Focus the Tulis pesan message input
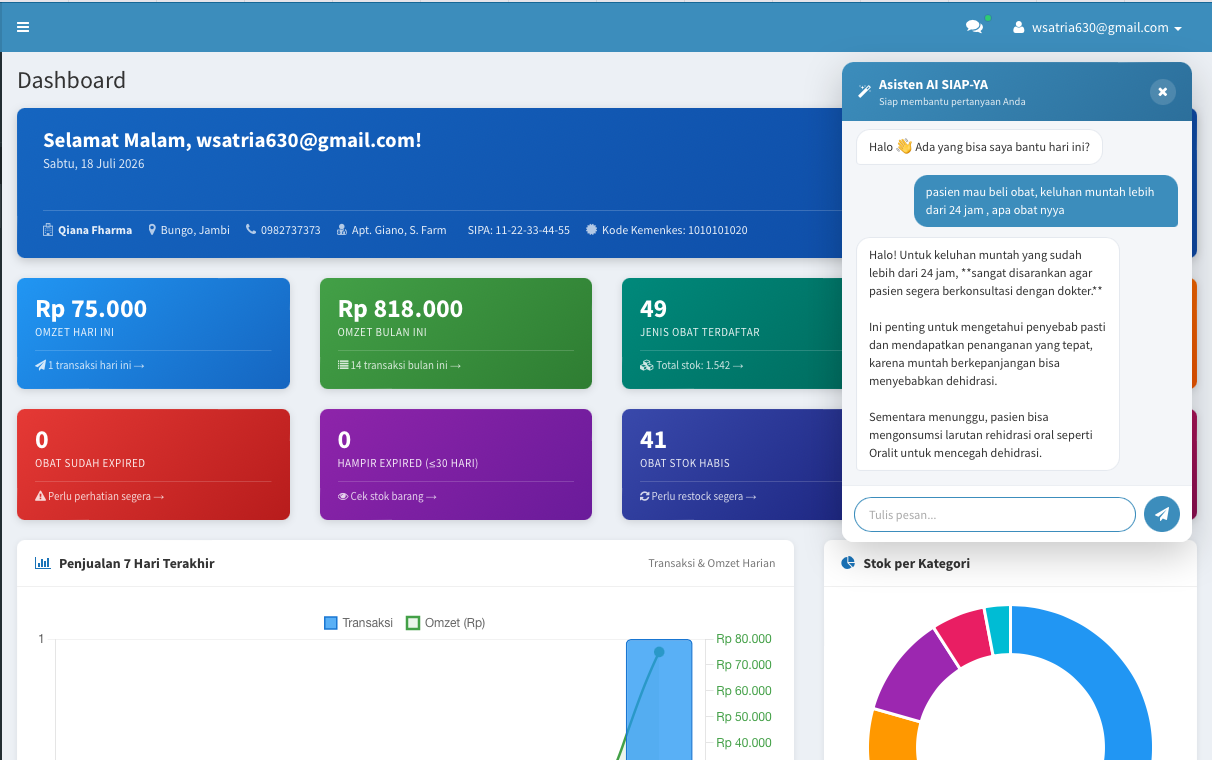Image resolution: width=1212 pixels, height=760 pixels. (x=995, y=514)
